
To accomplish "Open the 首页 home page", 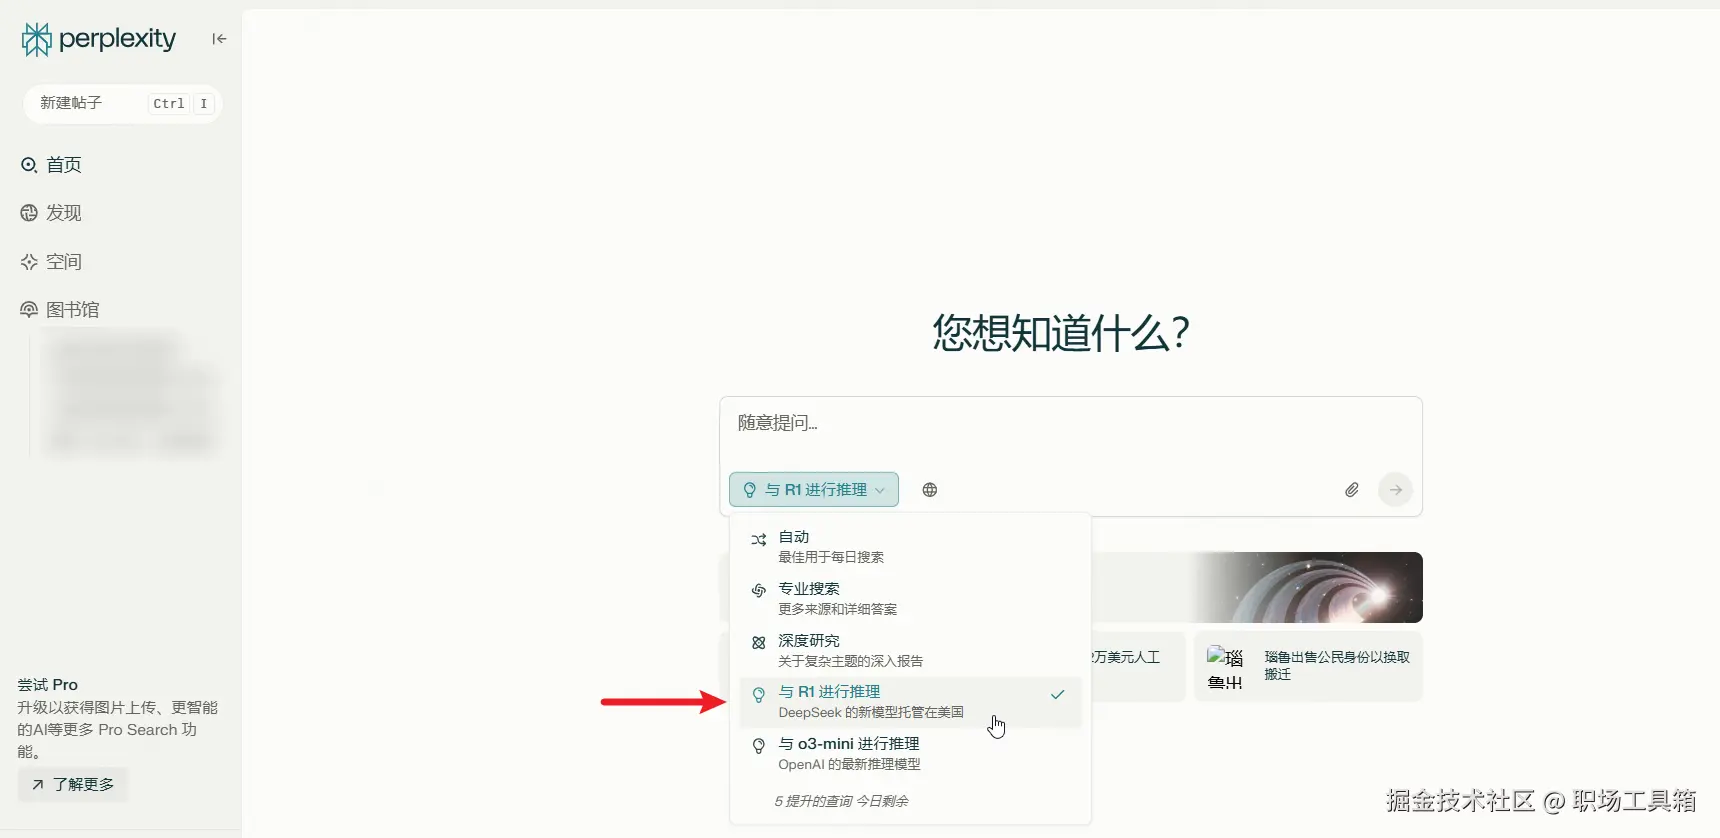I will pos(51,165).
